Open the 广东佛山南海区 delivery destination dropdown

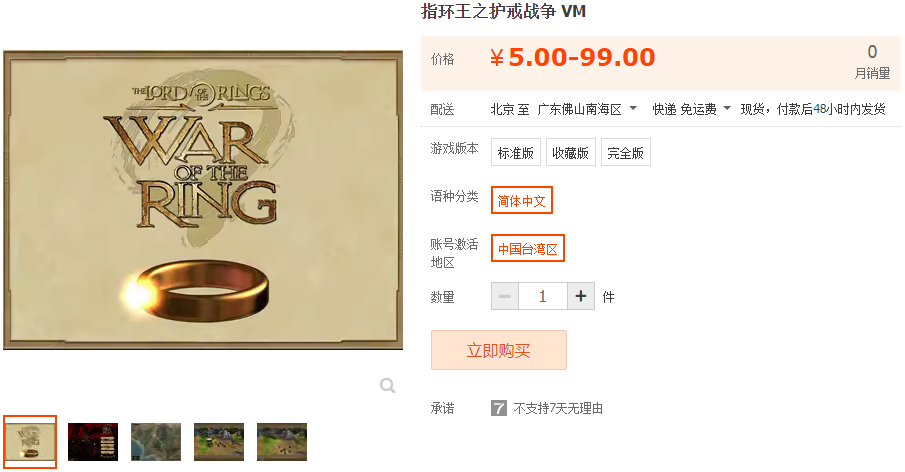coord(587,109)
